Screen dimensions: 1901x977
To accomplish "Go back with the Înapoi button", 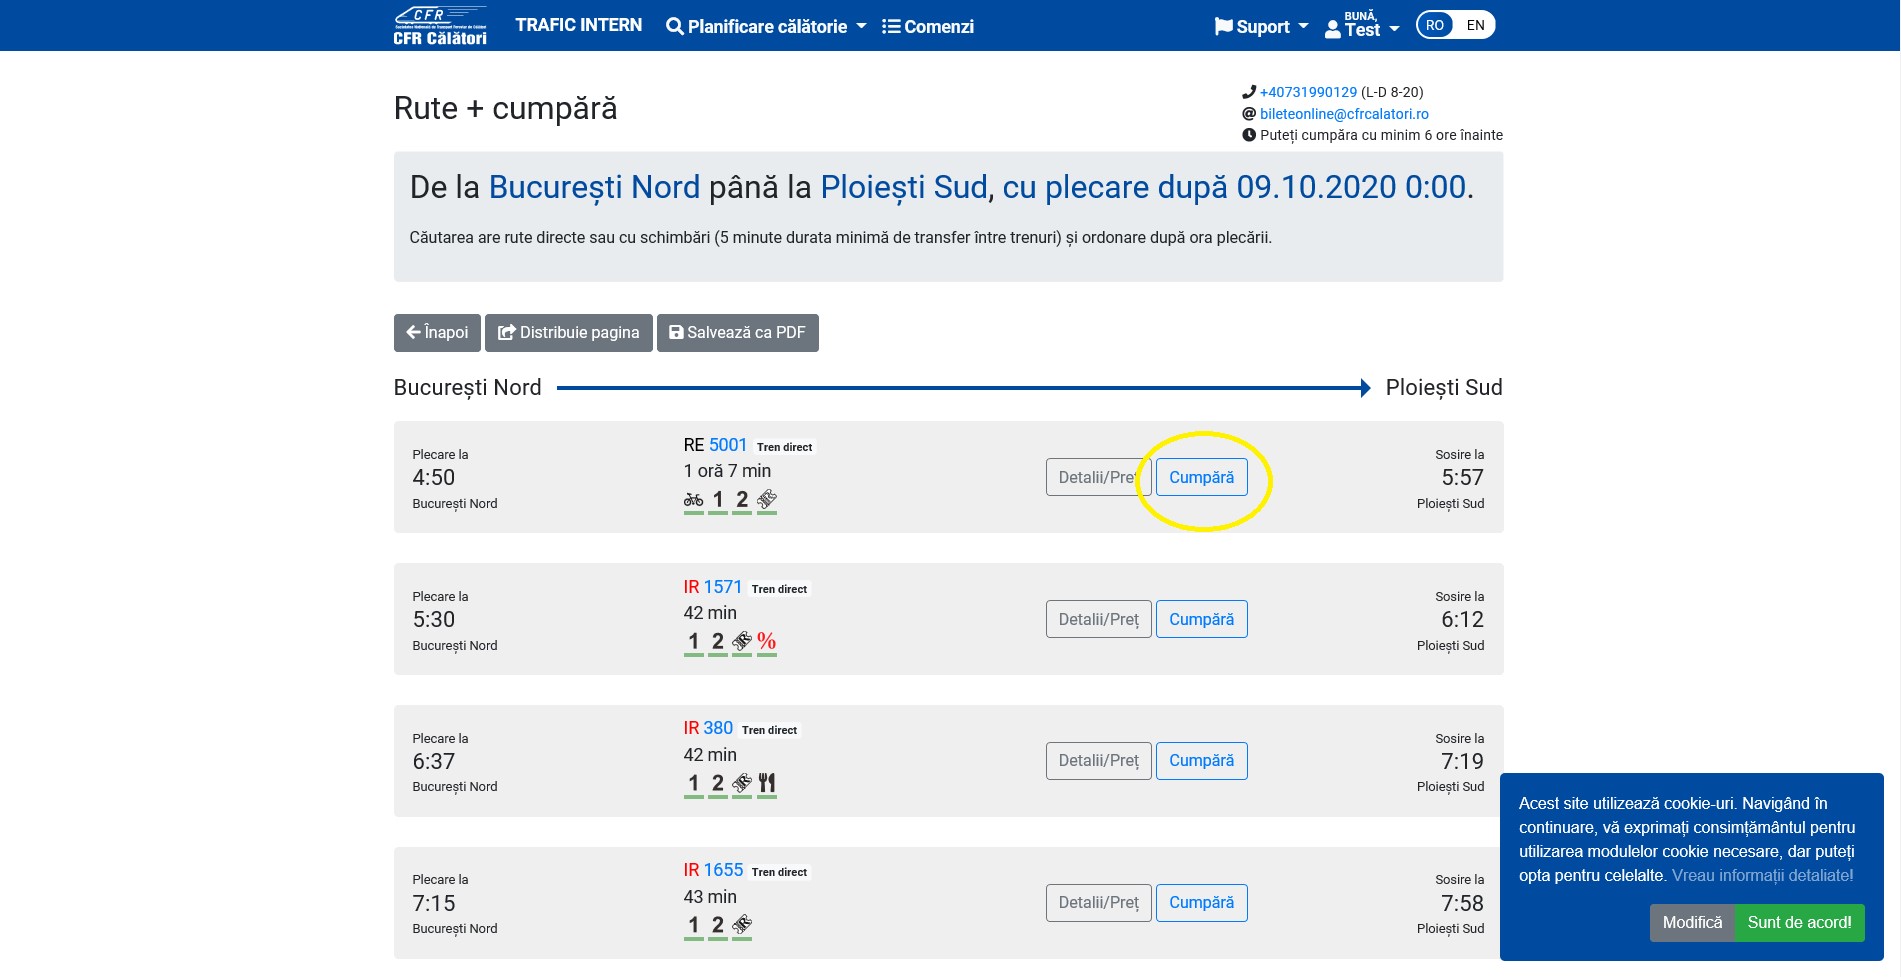I will (437, 333).
